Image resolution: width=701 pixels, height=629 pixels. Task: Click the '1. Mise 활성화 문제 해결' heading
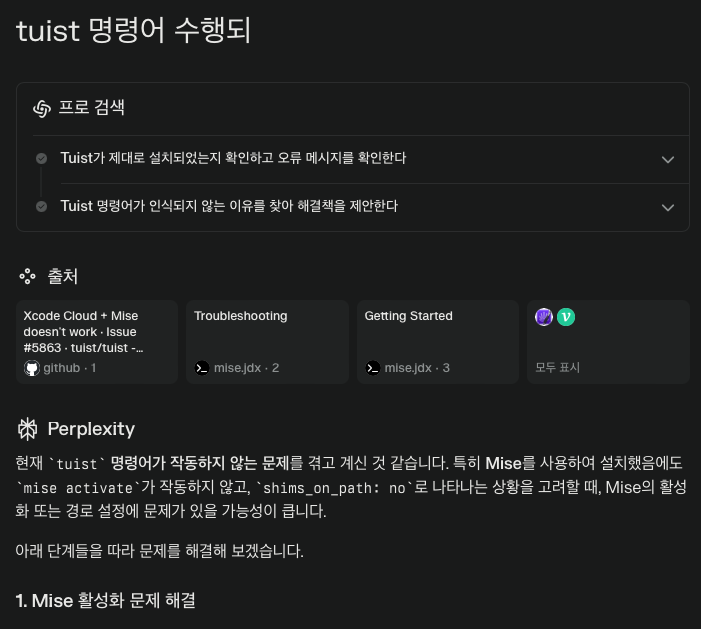click(x=106, y=600)
